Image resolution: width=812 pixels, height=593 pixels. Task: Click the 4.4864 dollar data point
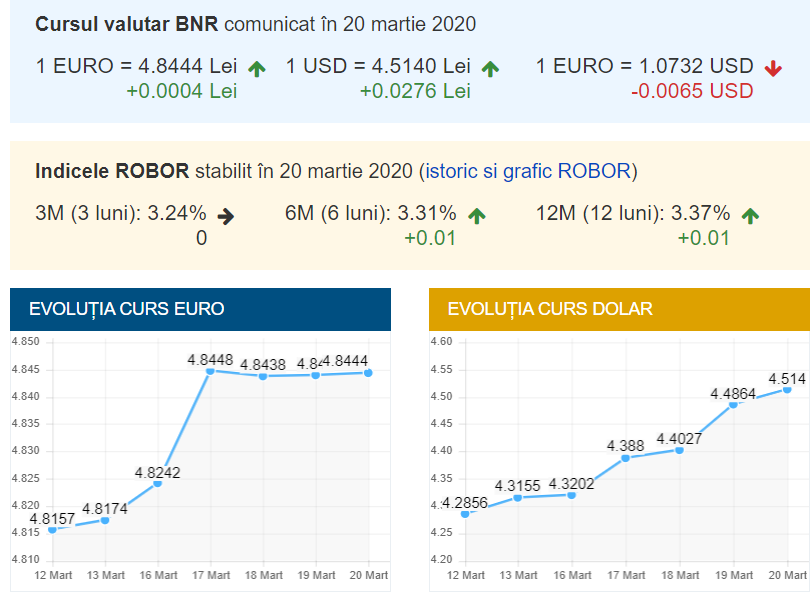coord(734,404)
